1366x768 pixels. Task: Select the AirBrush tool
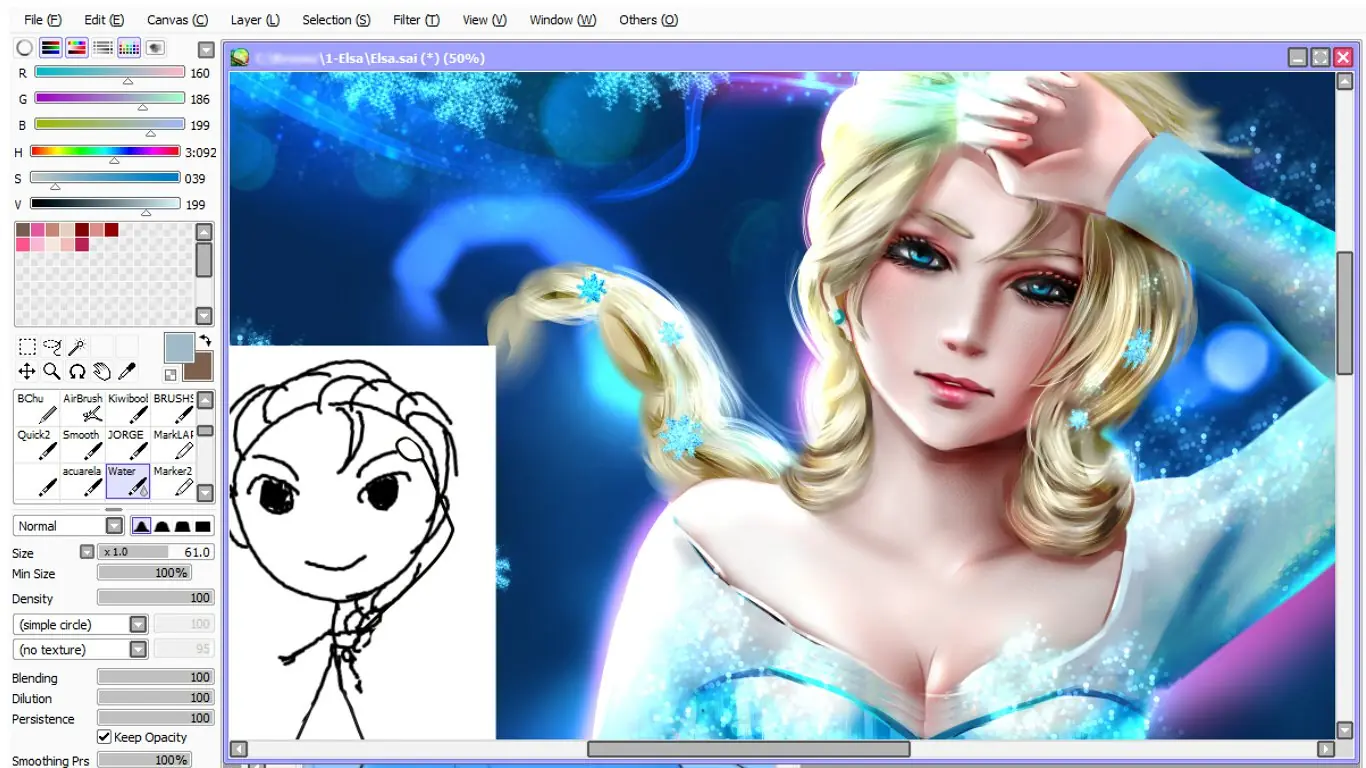coord(83,408)
